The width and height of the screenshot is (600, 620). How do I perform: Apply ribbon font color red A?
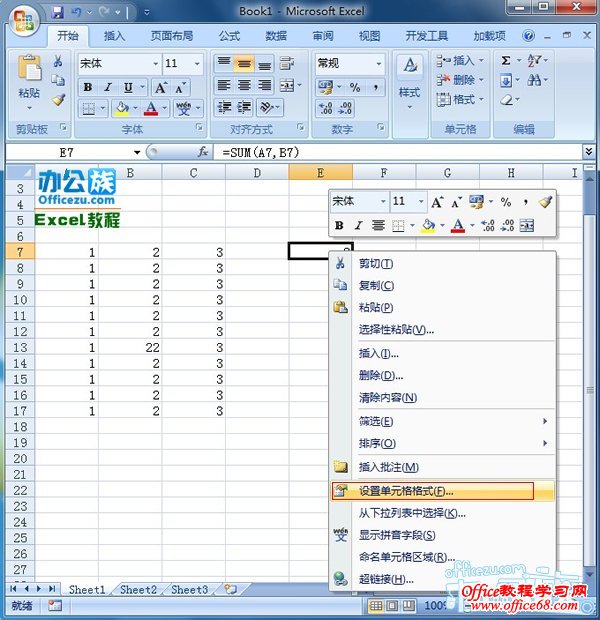point(151,108)
